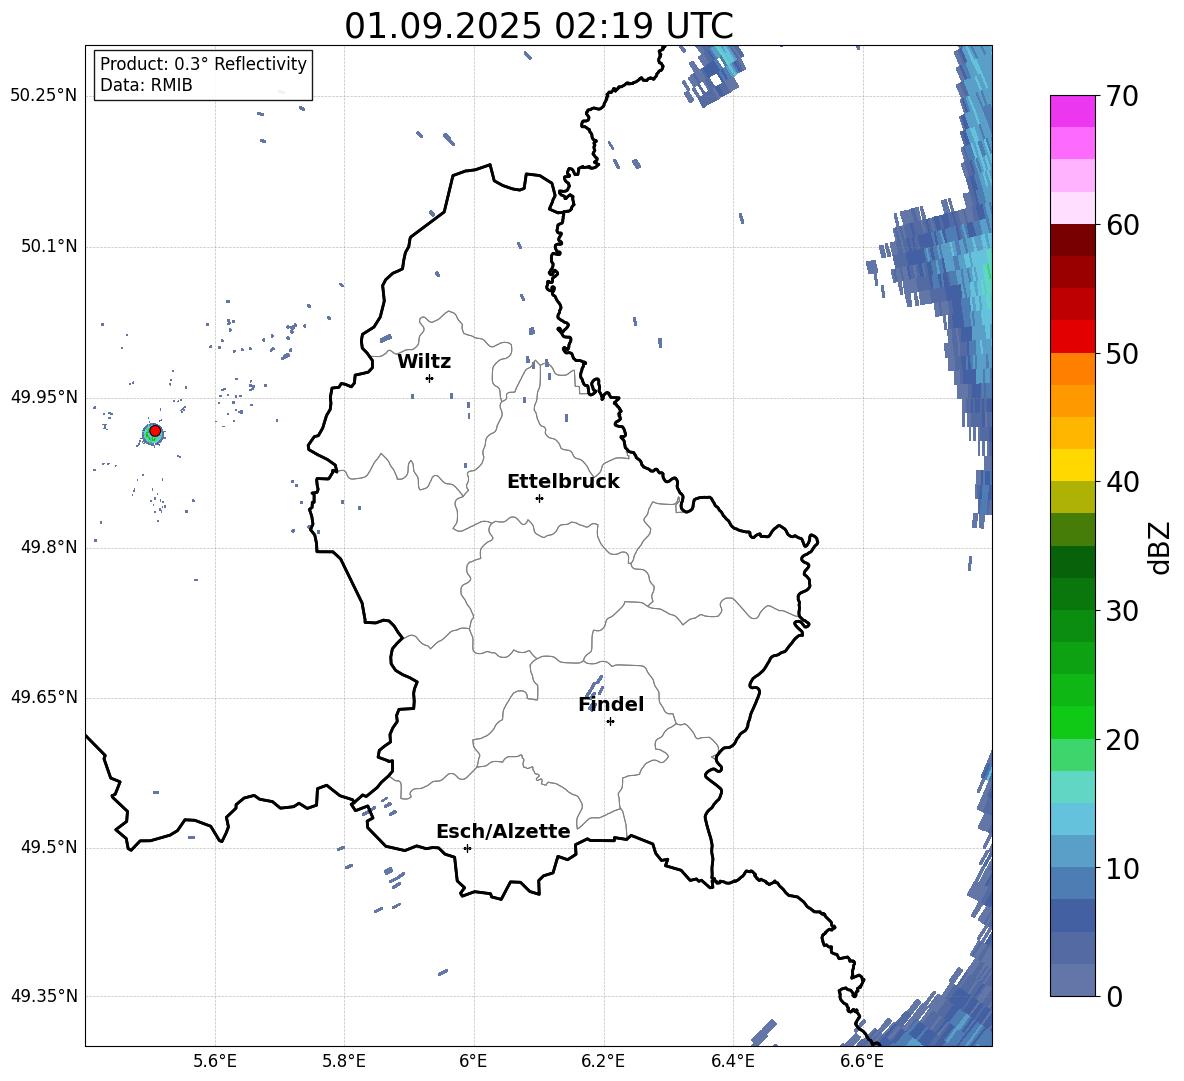Click the 6.6°E longitude label
Viewport: 1184px width, 1081px height.
pyautogui.click(x=862, y=1061)
